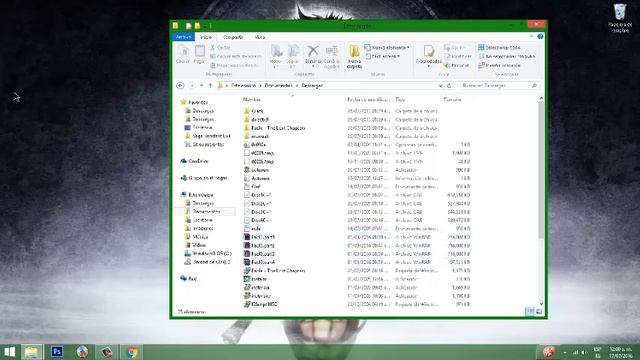Create a folder with Nueva carpeta

coord(354,56)
